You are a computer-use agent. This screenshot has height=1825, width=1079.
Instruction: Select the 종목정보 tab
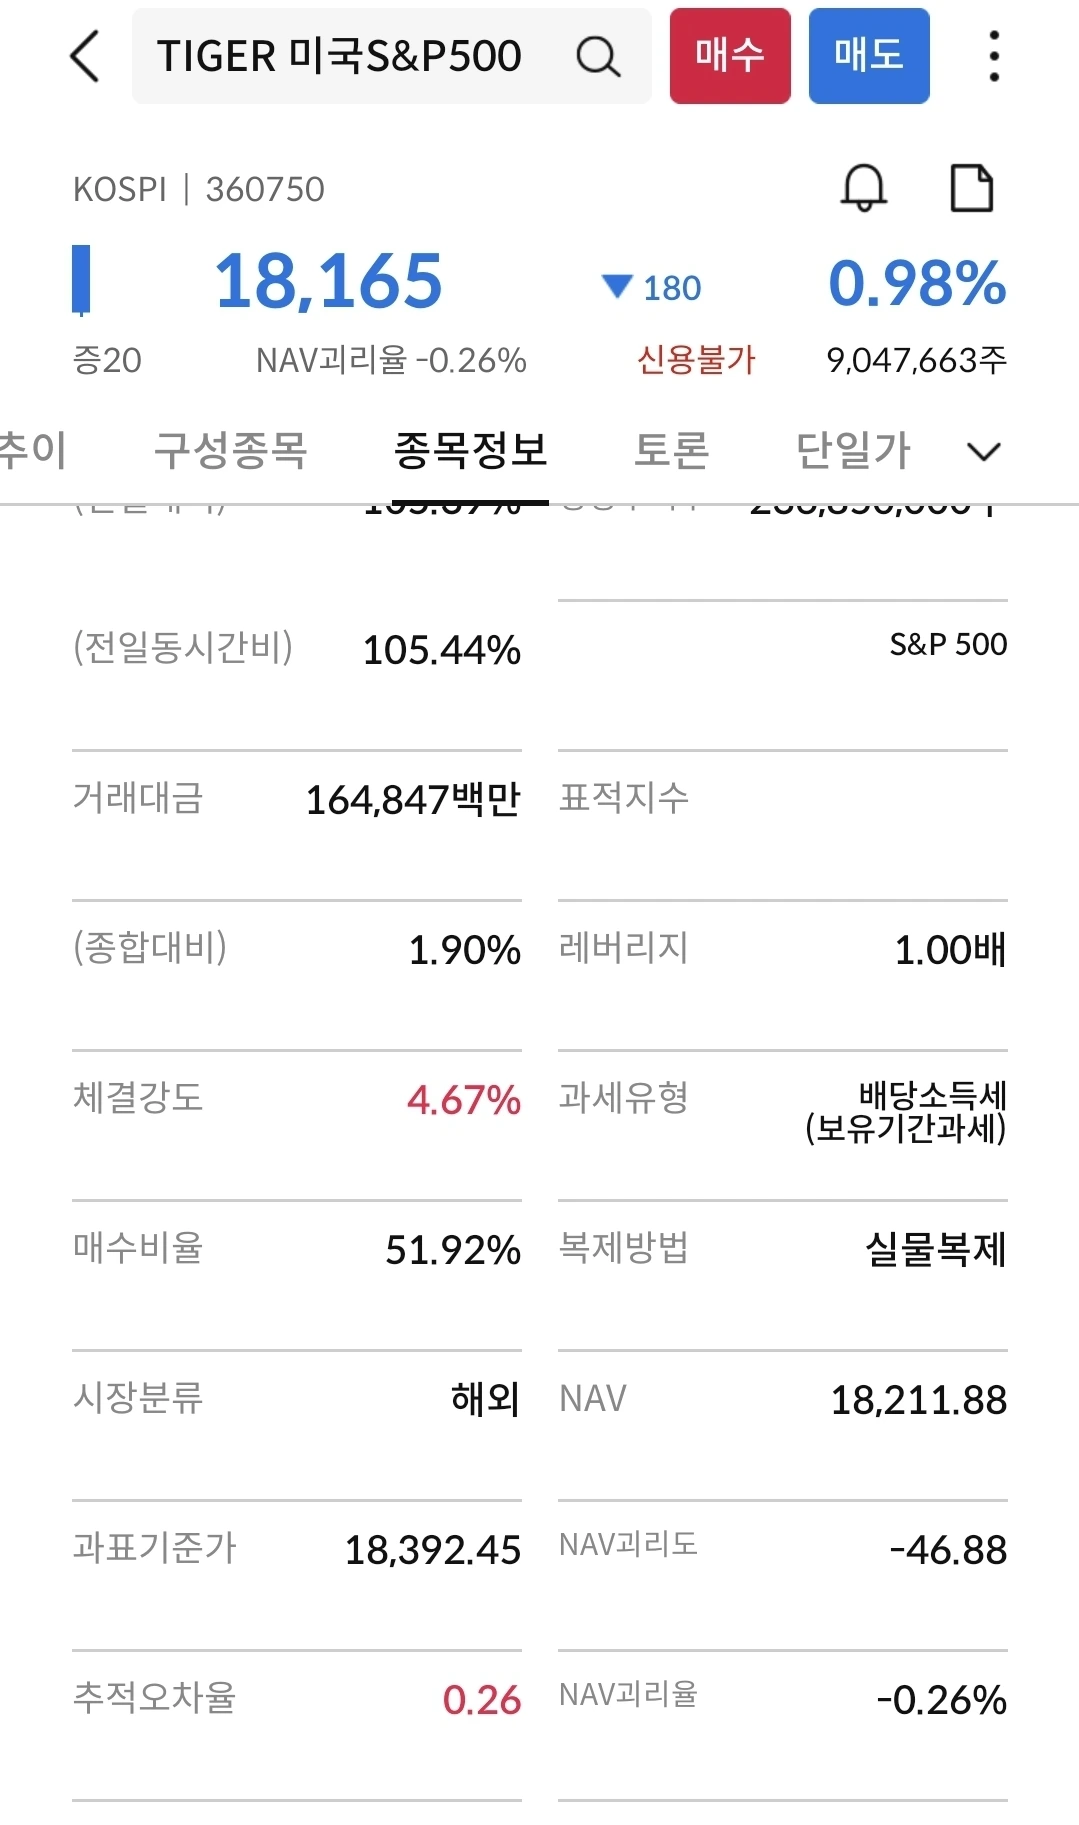470,450
